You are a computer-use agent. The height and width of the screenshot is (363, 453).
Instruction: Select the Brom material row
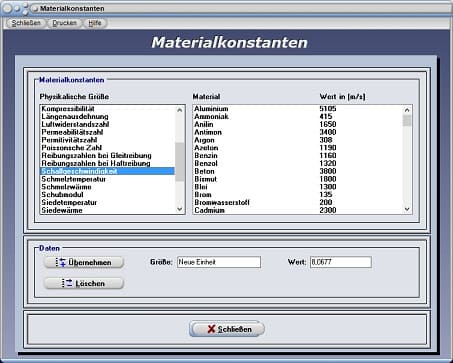pyautogui.click(x=298, y=195)
